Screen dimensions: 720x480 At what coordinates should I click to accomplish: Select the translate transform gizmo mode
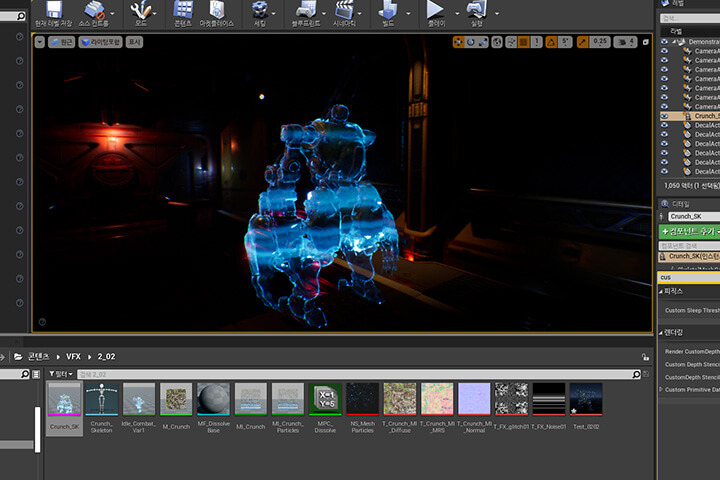458,42
